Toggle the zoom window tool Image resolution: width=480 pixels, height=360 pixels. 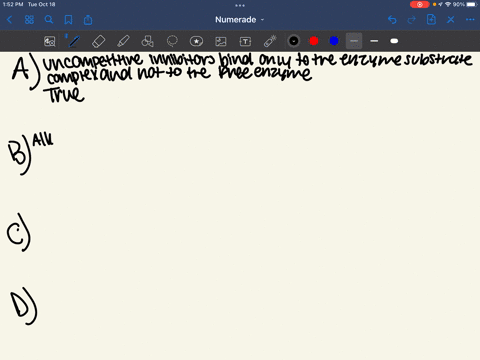50,41
